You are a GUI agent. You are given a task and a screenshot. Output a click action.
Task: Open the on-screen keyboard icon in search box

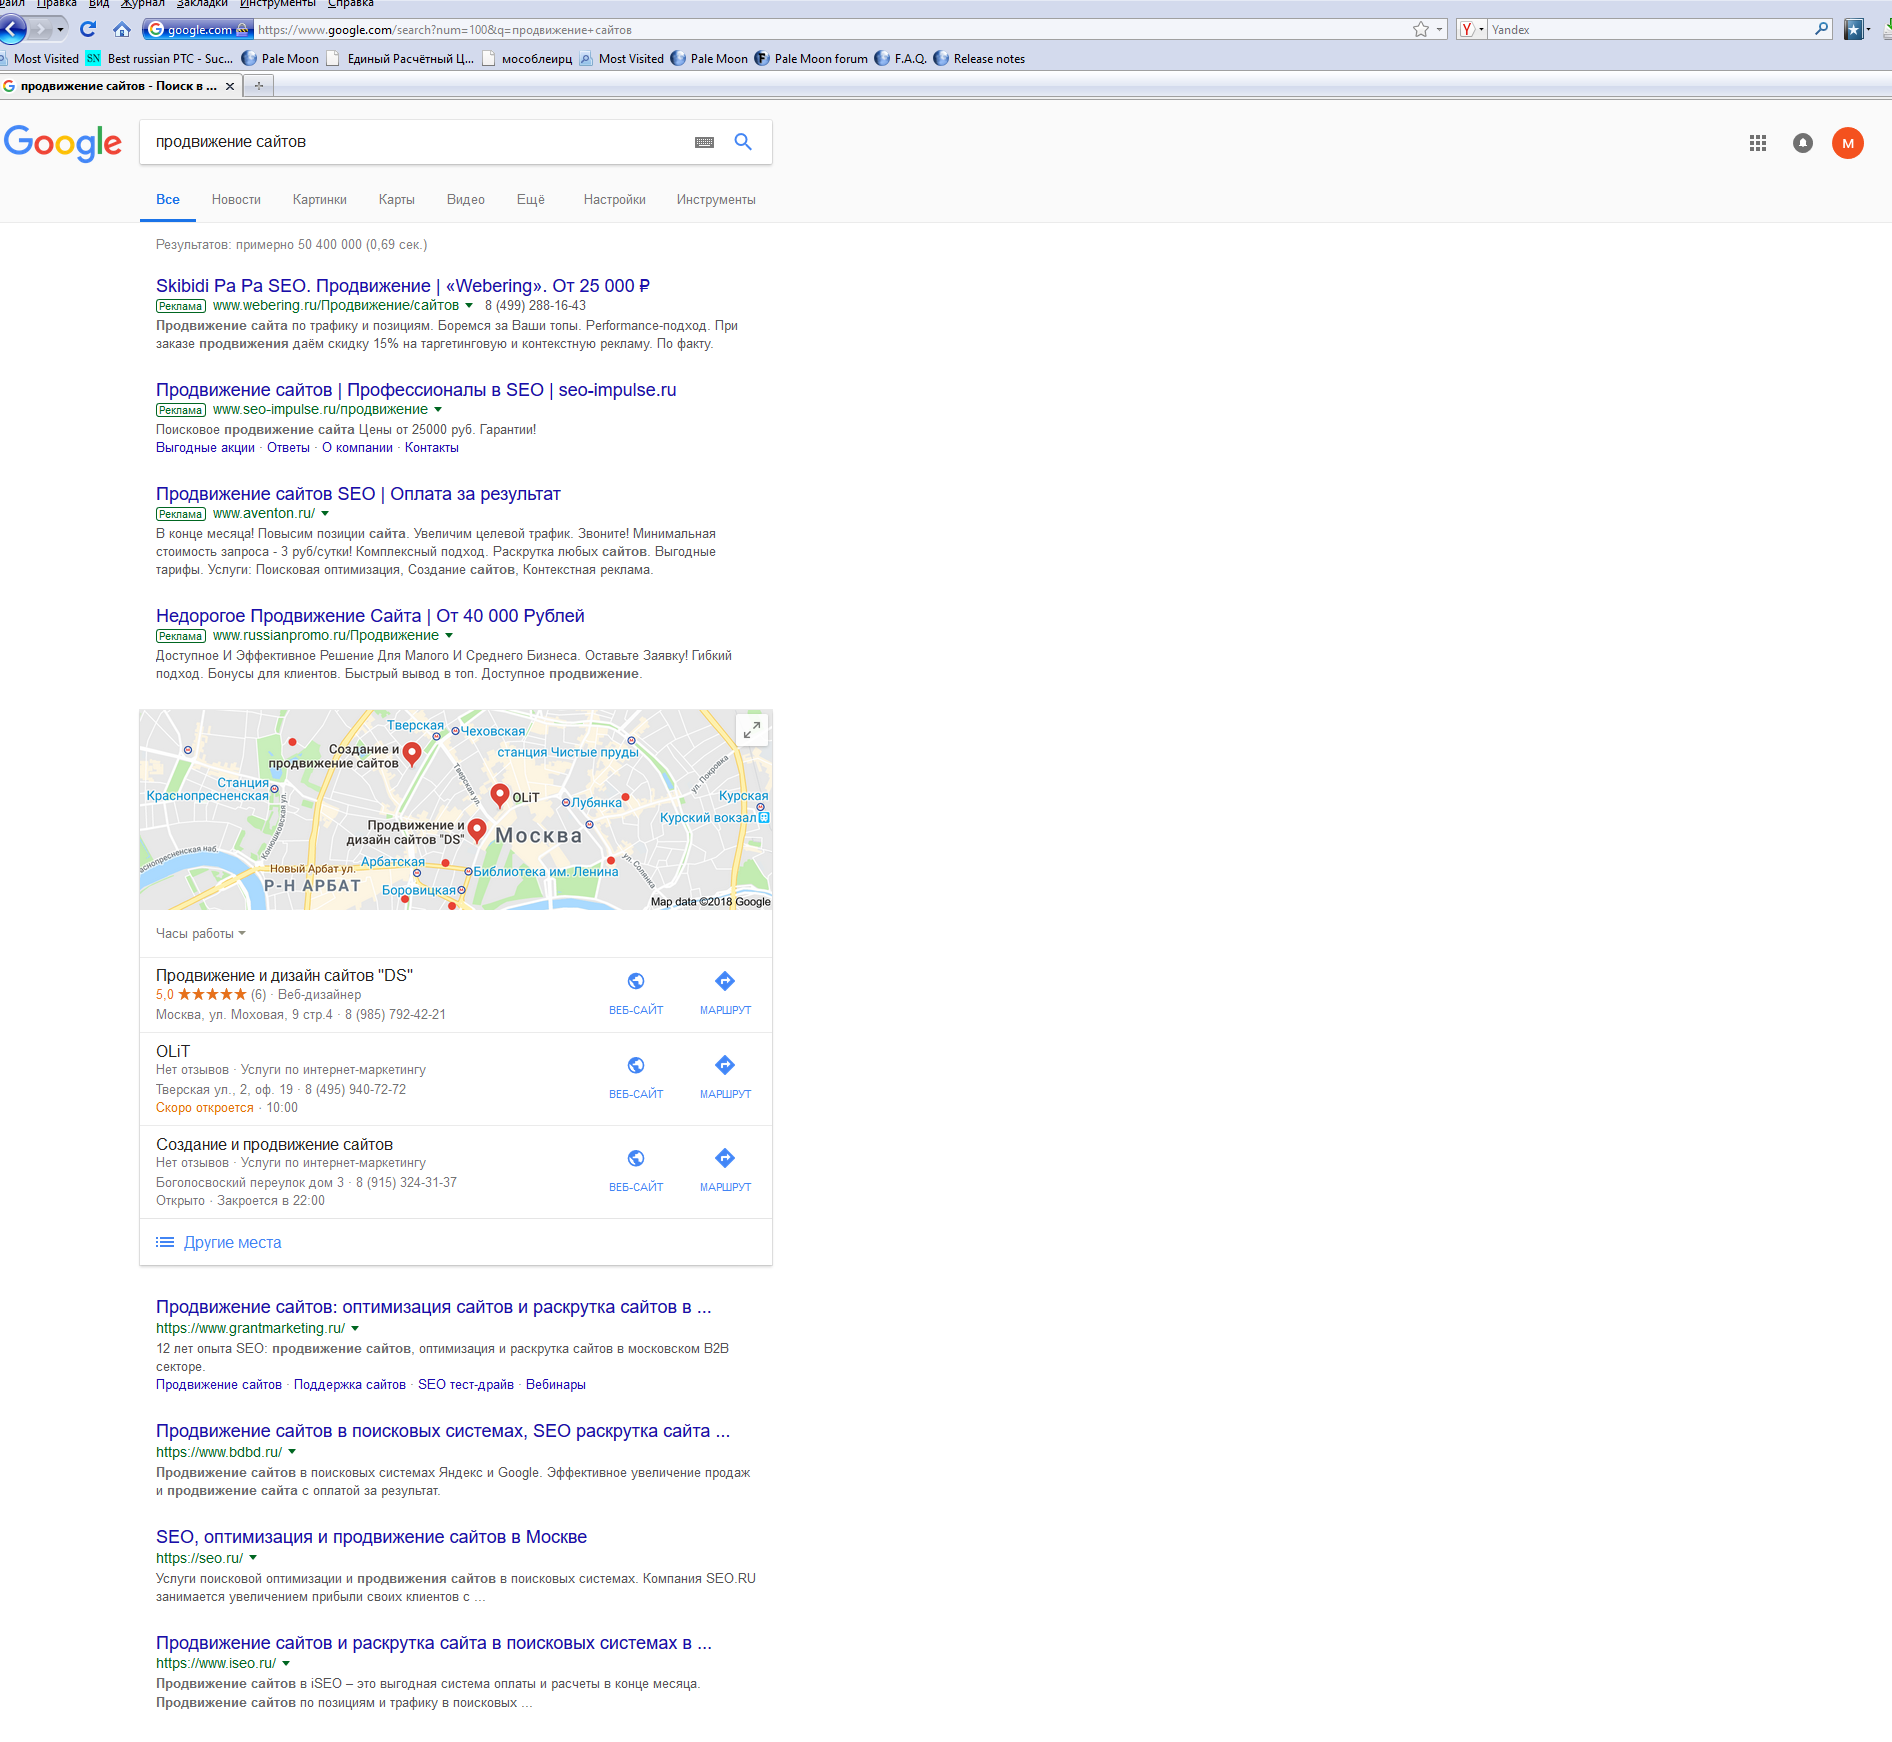click(704, 142)
